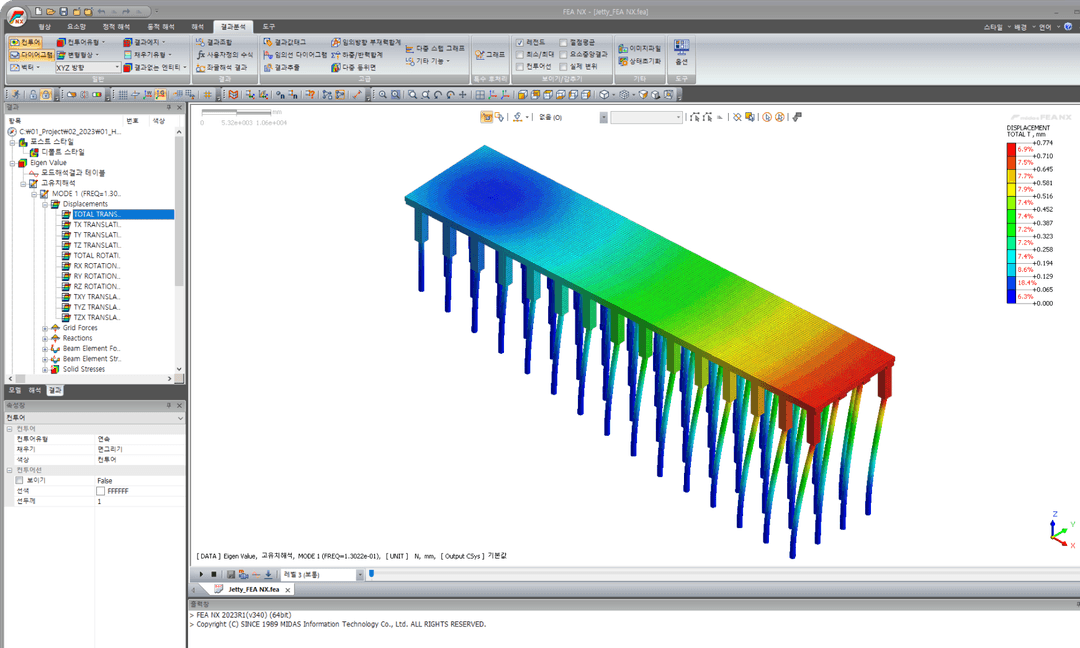Toggle the 보이기 checkbox in property panel
Image resolution: width=1080 pixels, height=648 pixels.
(x=19, y=481)
